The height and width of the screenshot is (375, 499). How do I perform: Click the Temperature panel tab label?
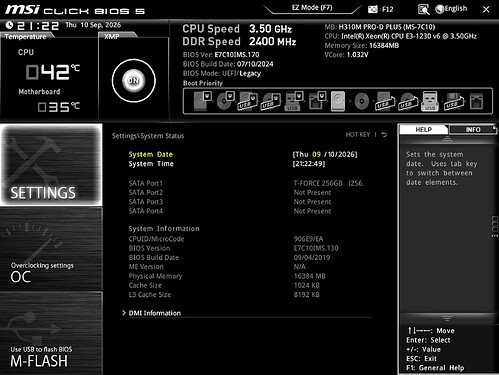(x=25, y=36)
